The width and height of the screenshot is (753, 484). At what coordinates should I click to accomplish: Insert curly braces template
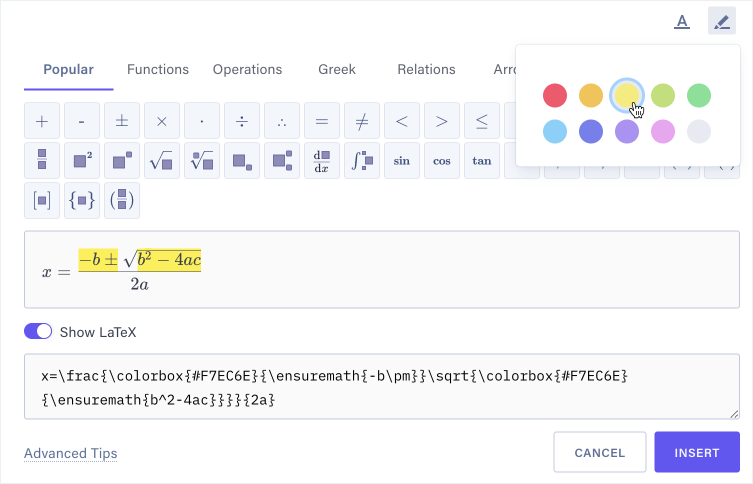[82, 200]
